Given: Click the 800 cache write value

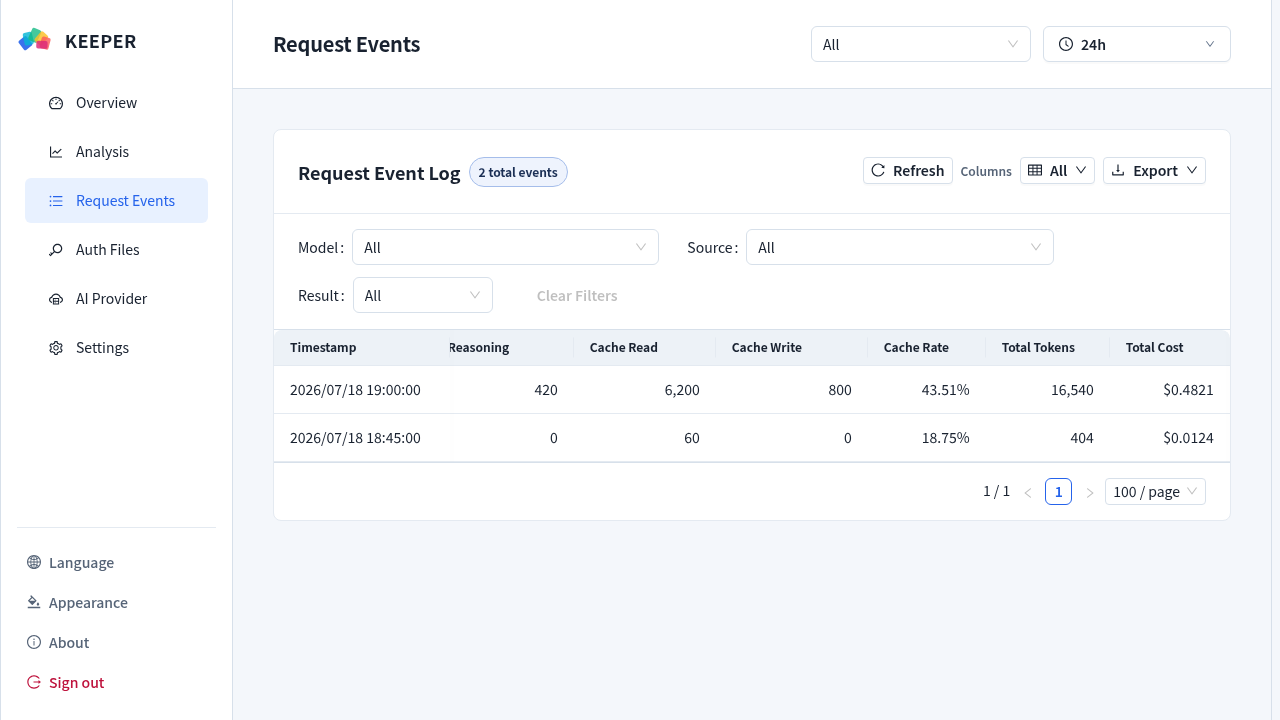Looking at the screenshot, I should (x=840, y=390).
